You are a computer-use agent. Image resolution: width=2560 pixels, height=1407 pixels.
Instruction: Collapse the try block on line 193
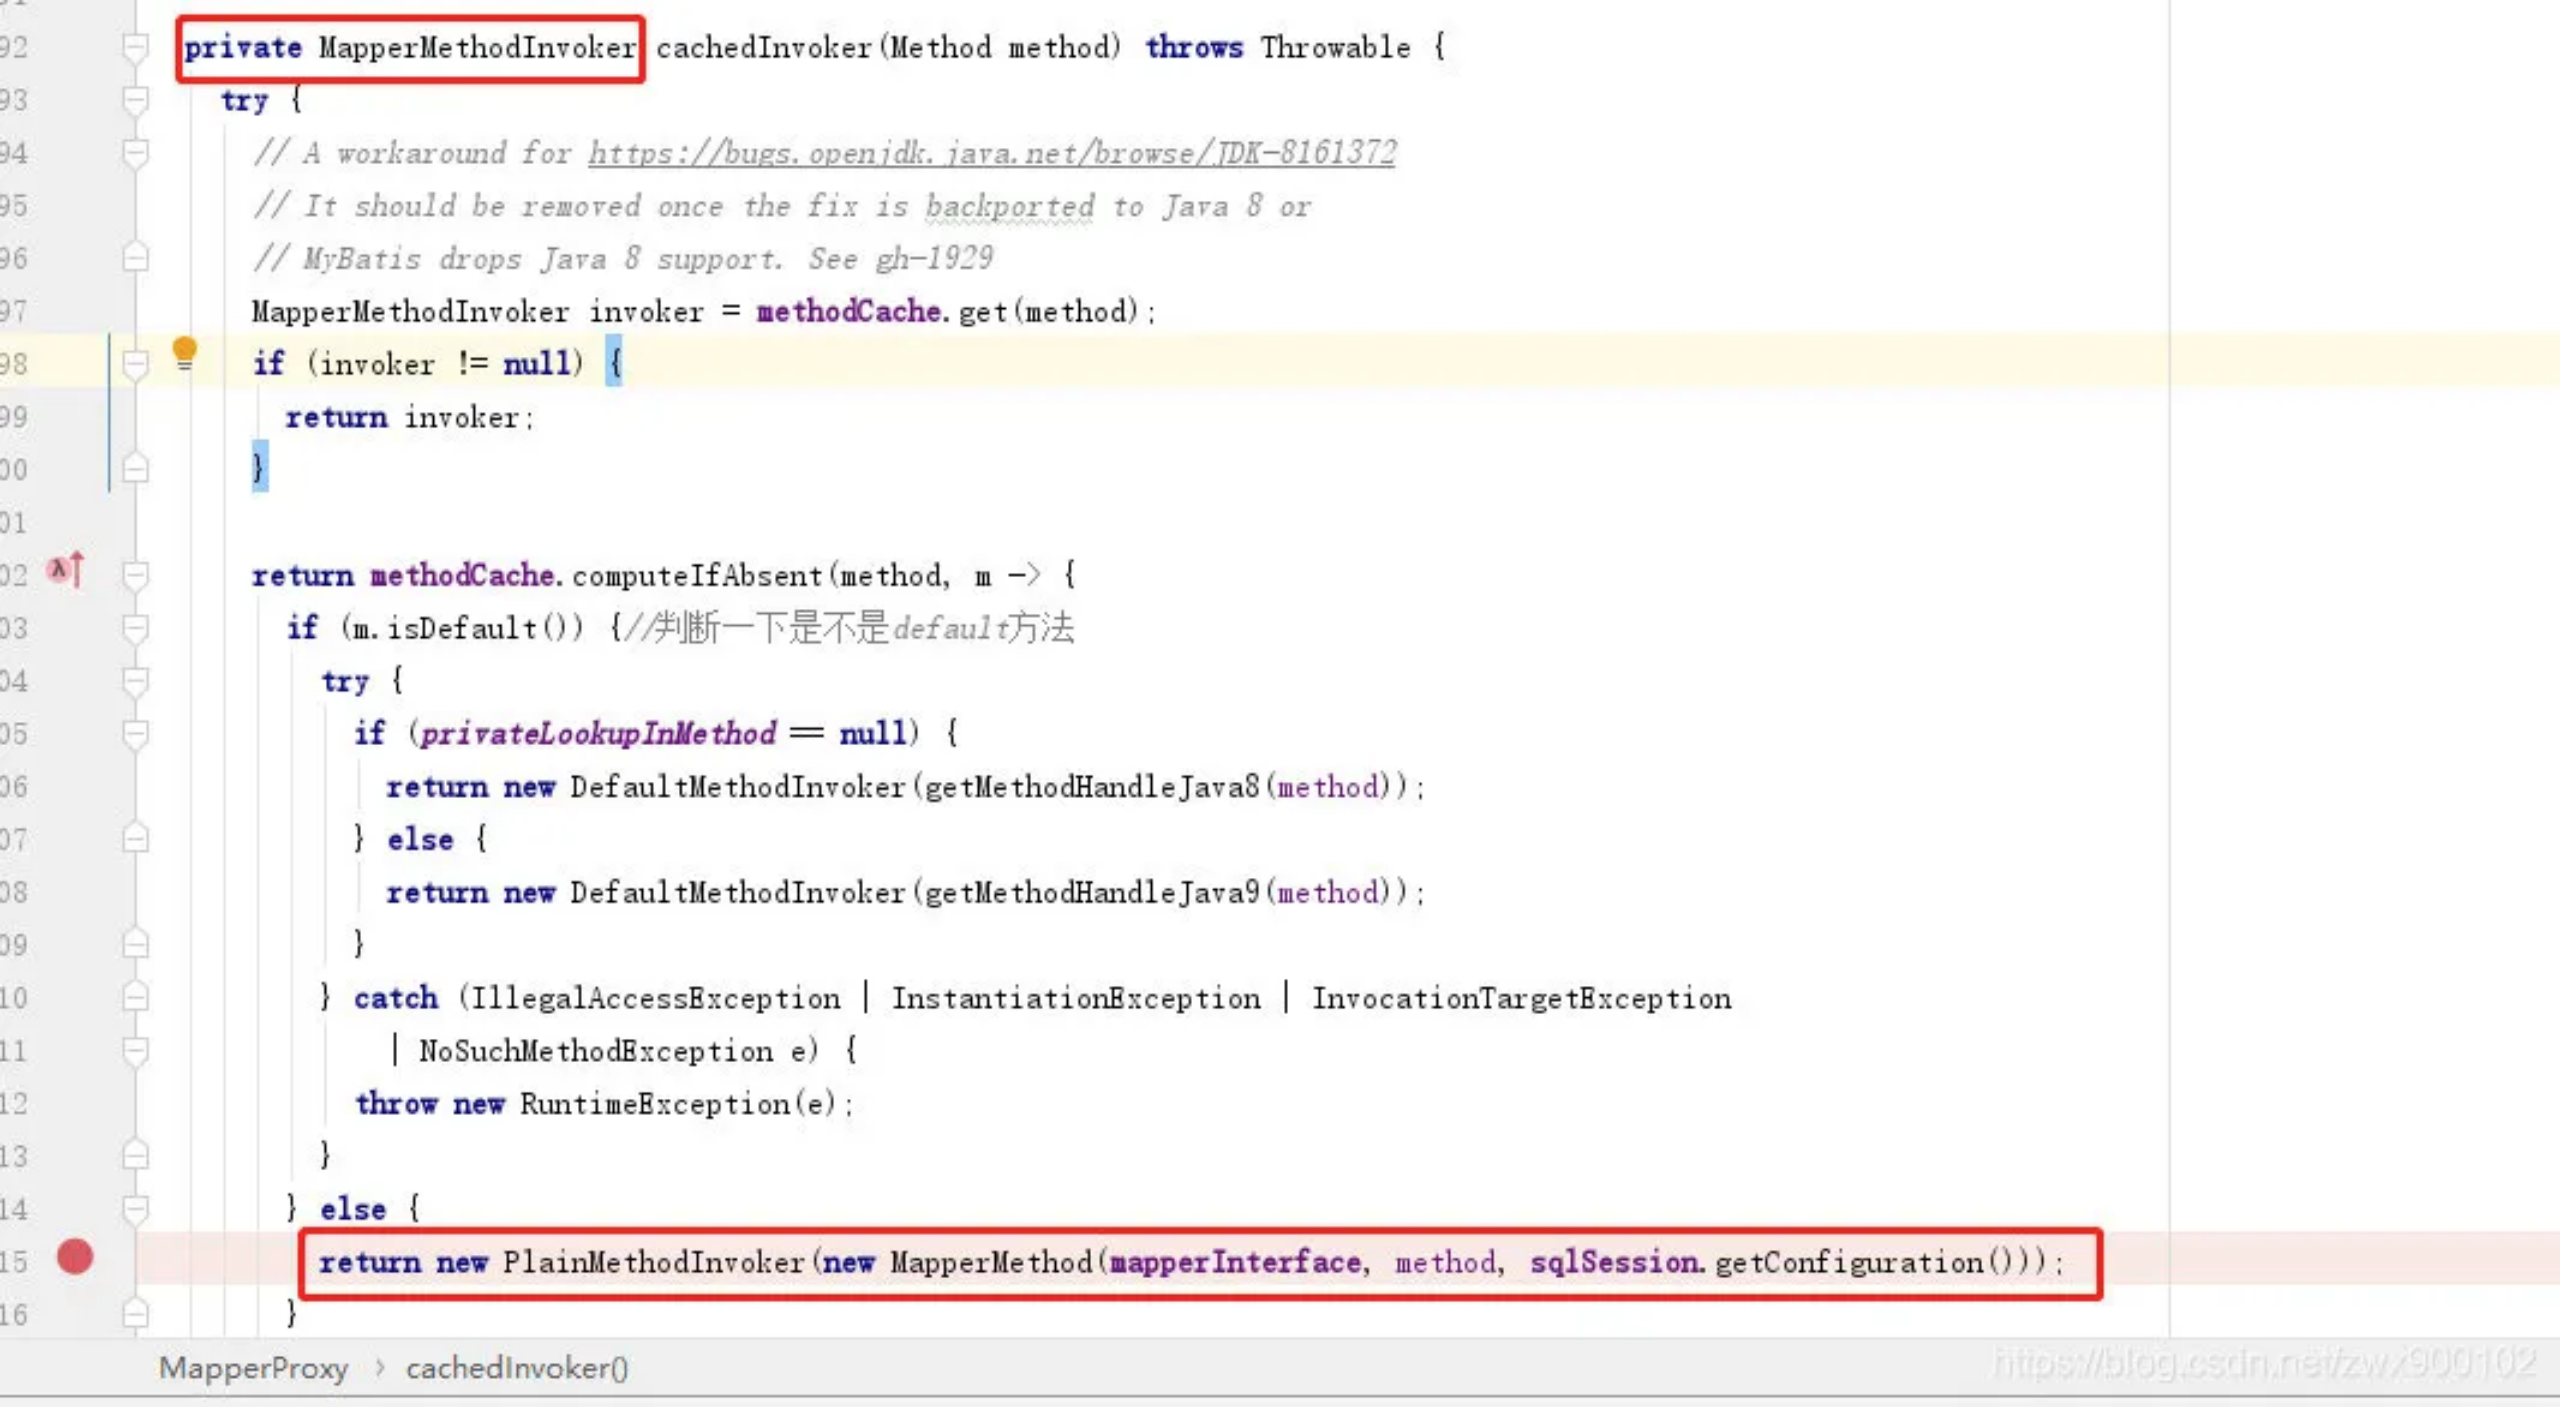[x=137, y=100]
